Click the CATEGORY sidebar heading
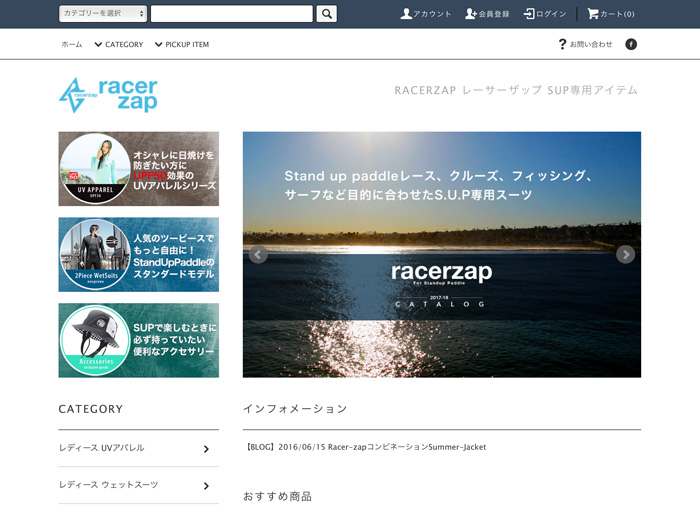 (91, 409)
